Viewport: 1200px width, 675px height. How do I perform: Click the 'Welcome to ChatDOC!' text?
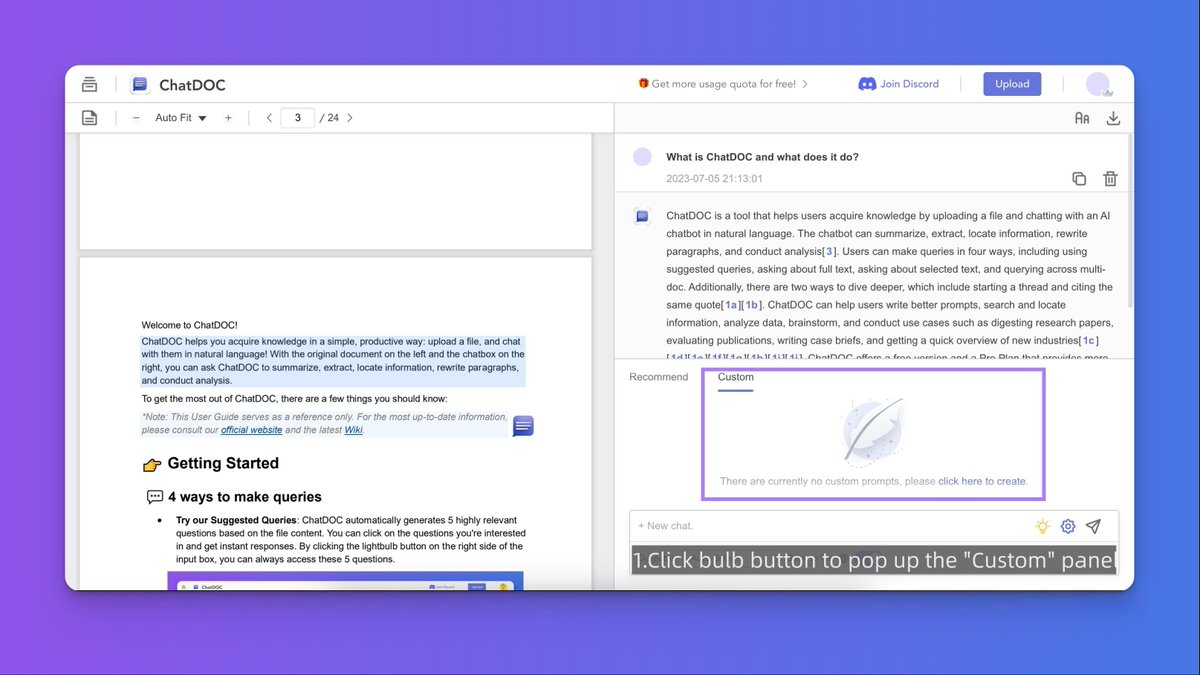190,325
